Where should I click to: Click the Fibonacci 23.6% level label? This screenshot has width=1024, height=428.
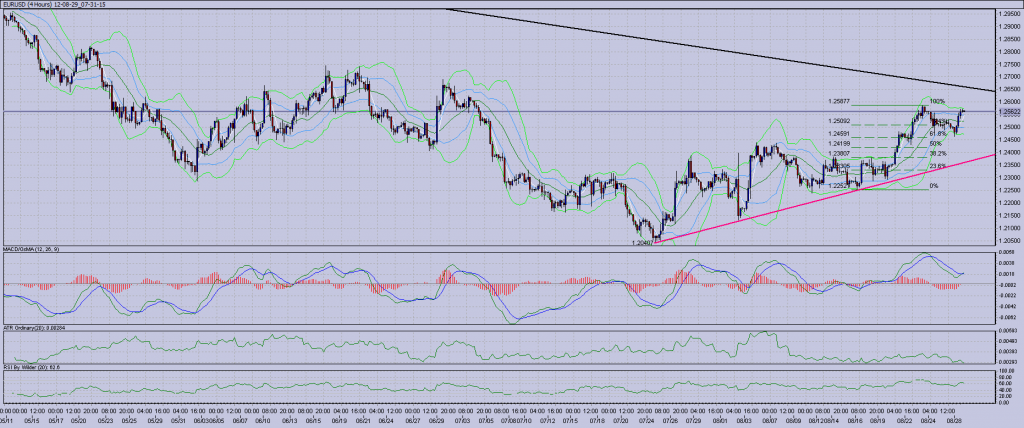(937, 166)
